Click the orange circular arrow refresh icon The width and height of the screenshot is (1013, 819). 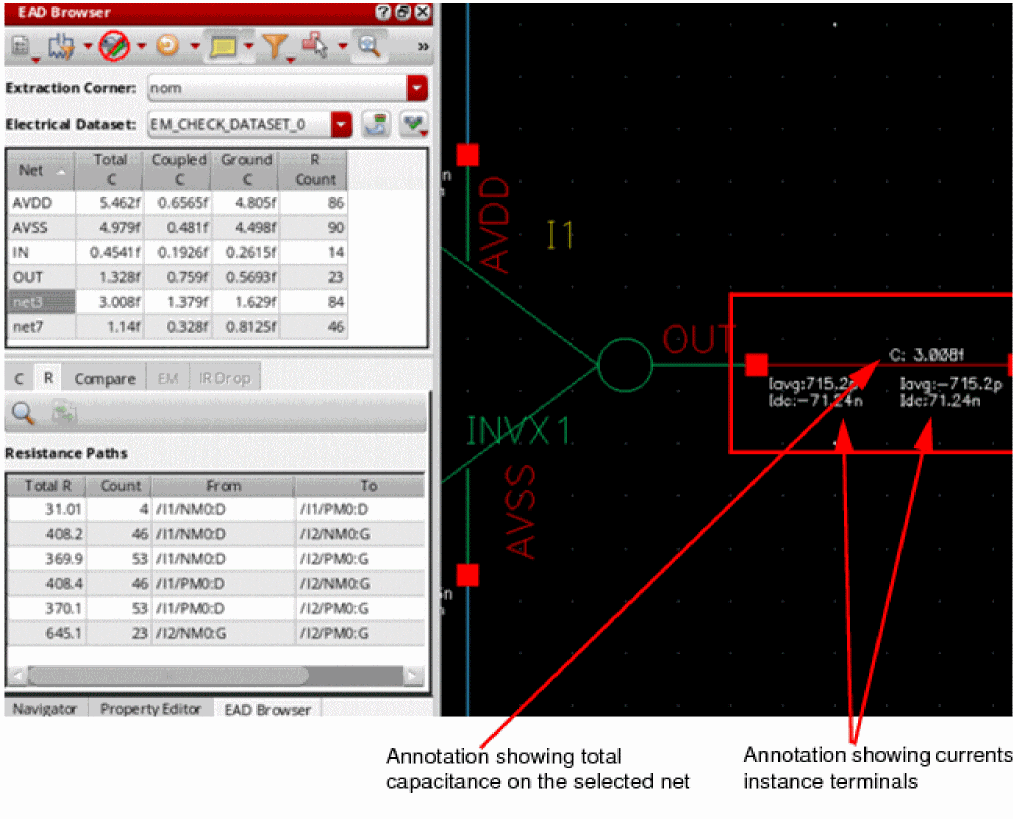click(167, 46)
